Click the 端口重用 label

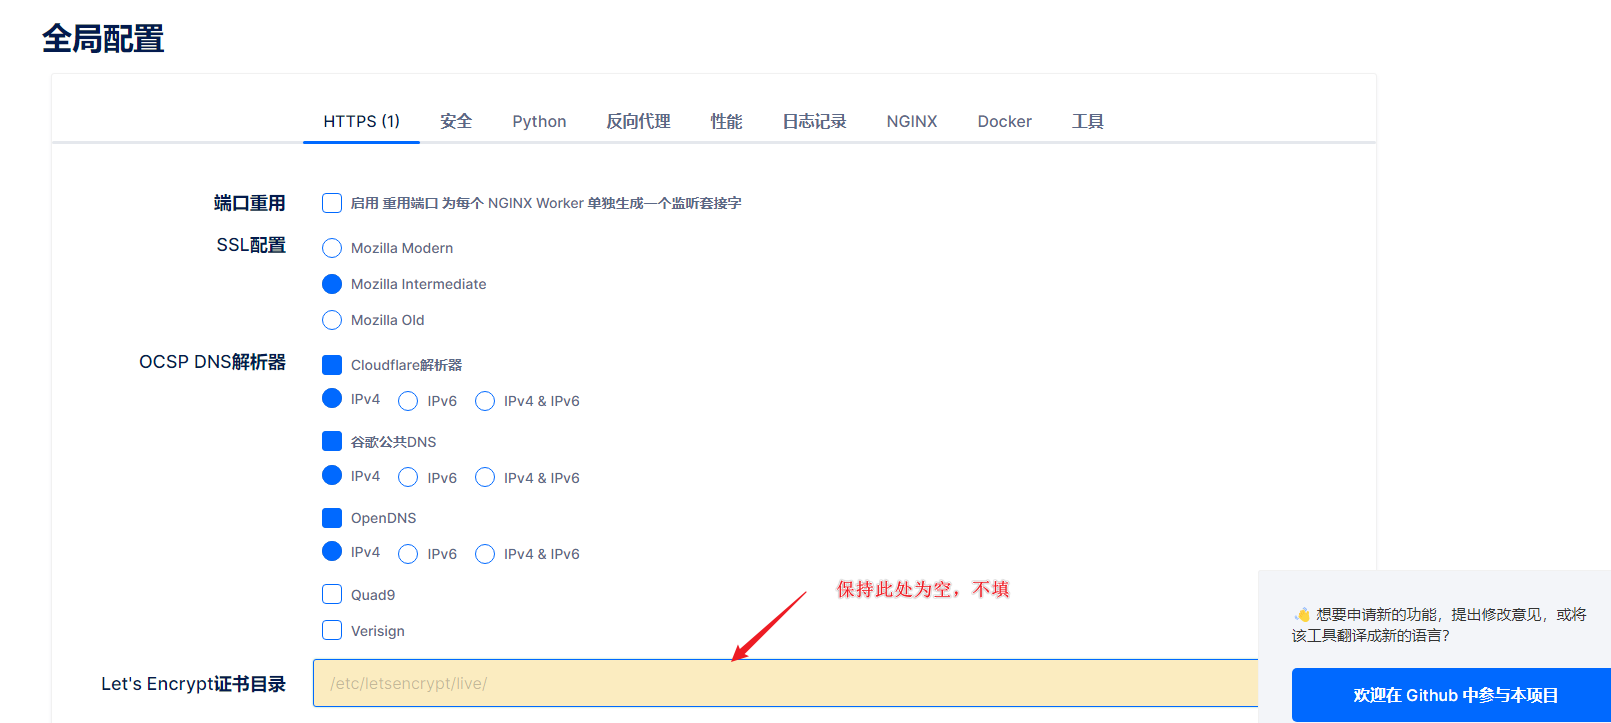pos(250,203)
